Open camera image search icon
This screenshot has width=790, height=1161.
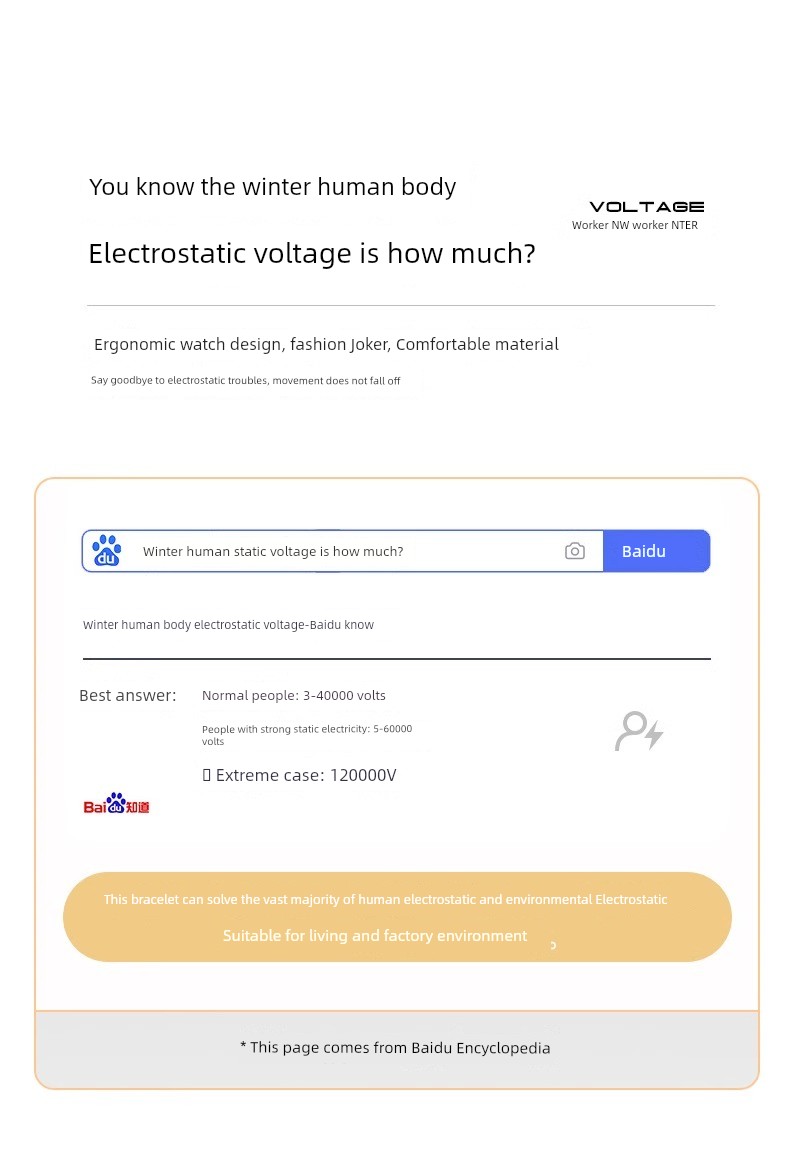coord(575,551)
